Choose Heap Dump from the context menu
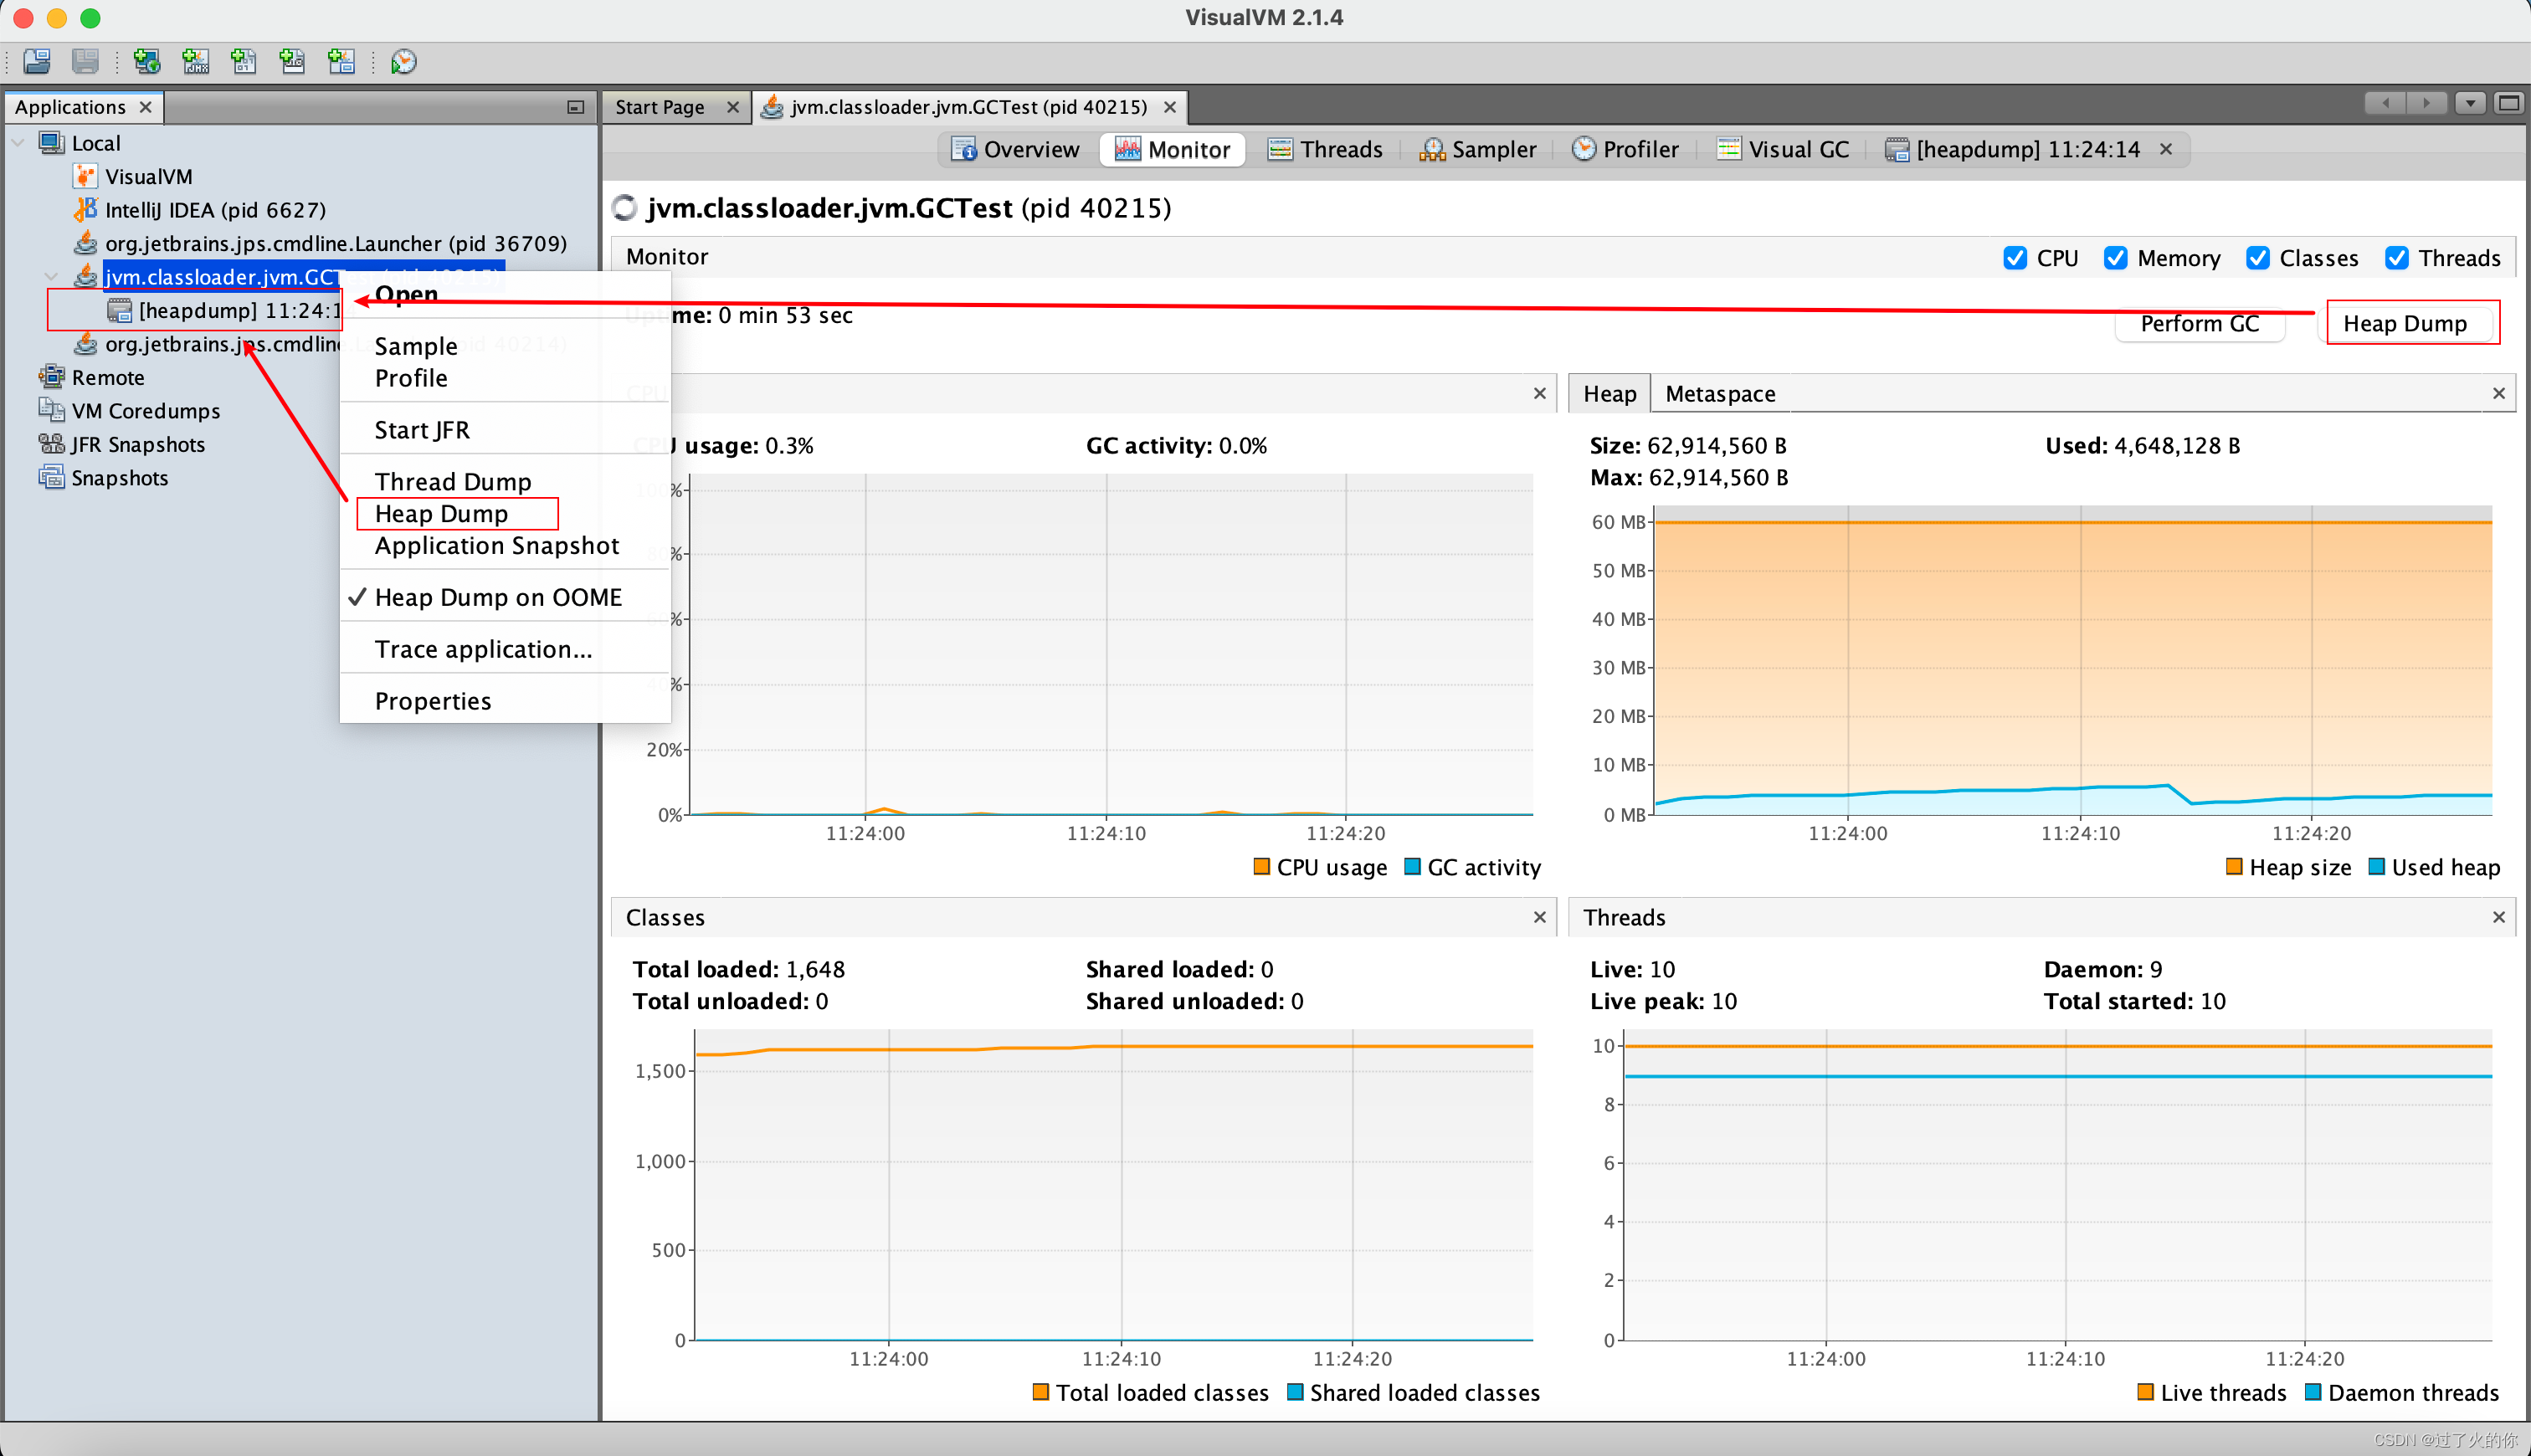 (x=441, y=513)
